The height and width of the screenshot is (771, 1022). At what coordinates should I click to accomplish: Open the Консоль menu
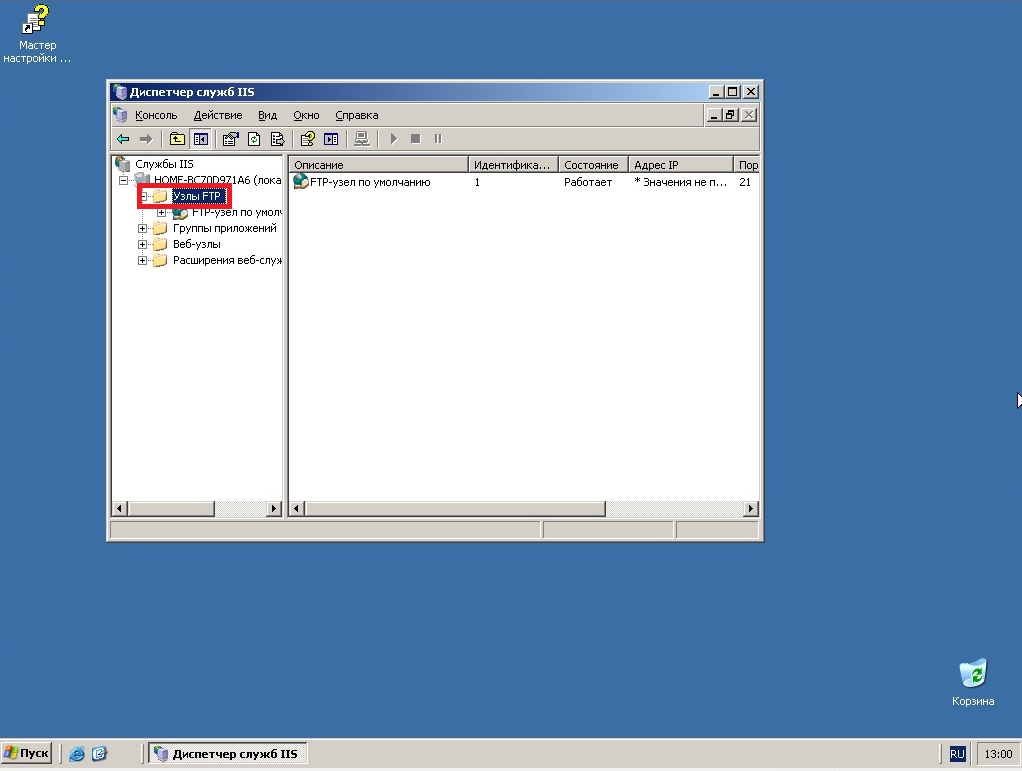point(156,115)
